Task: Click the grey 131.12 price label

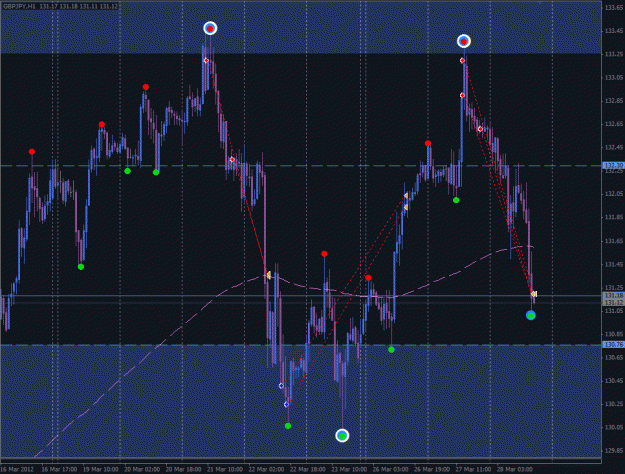Action: [613, 303]
